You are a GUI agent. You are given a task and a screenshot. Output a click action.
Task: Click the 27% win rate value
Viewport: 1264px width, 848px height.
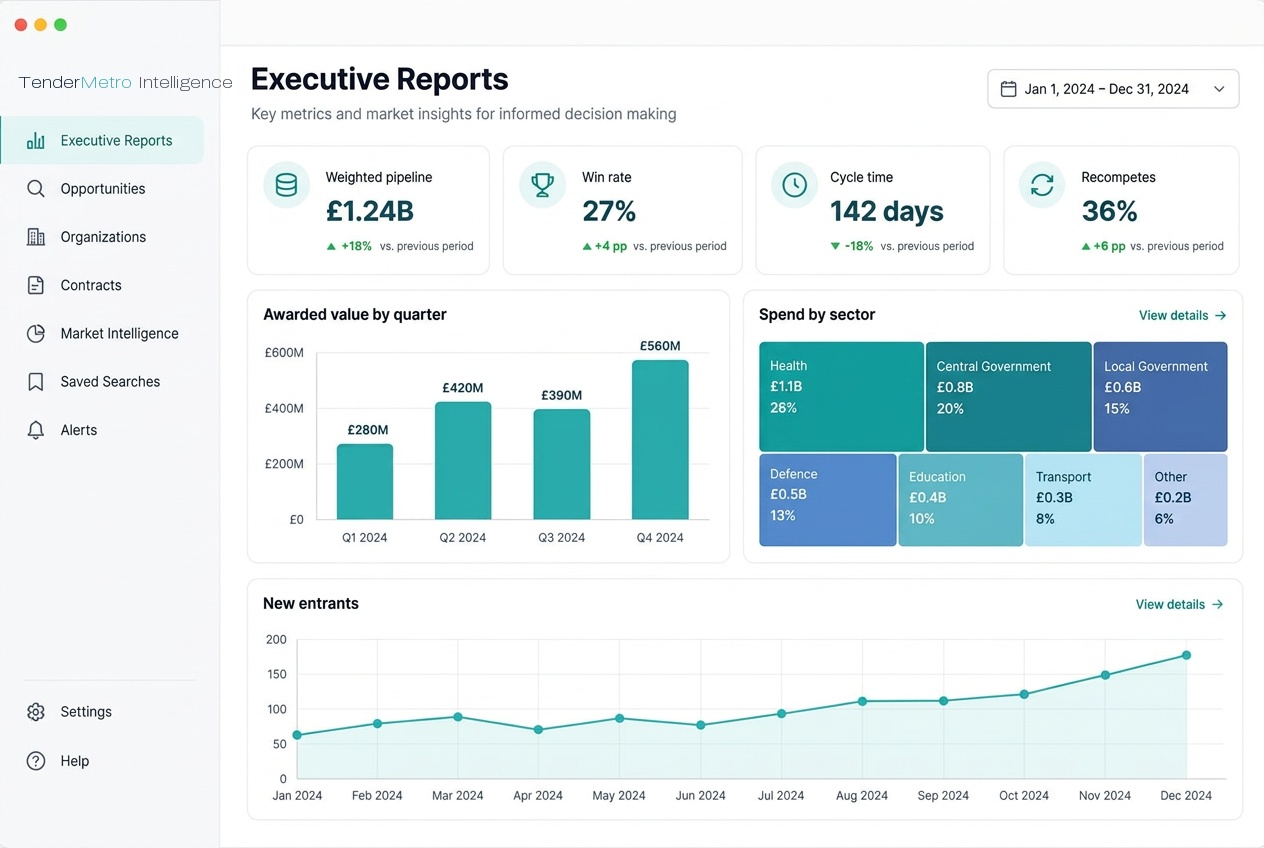tap(609, 211)
